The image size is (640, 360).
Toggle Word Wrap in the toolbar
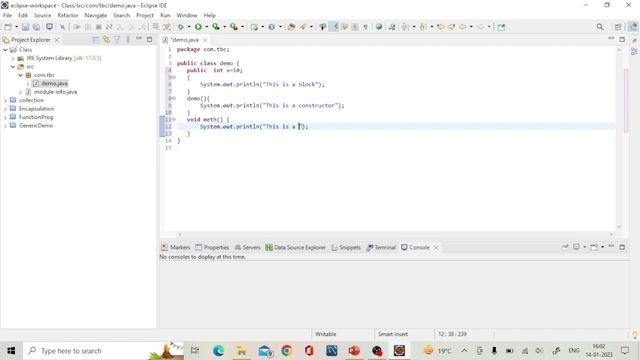tap(344, 27)
